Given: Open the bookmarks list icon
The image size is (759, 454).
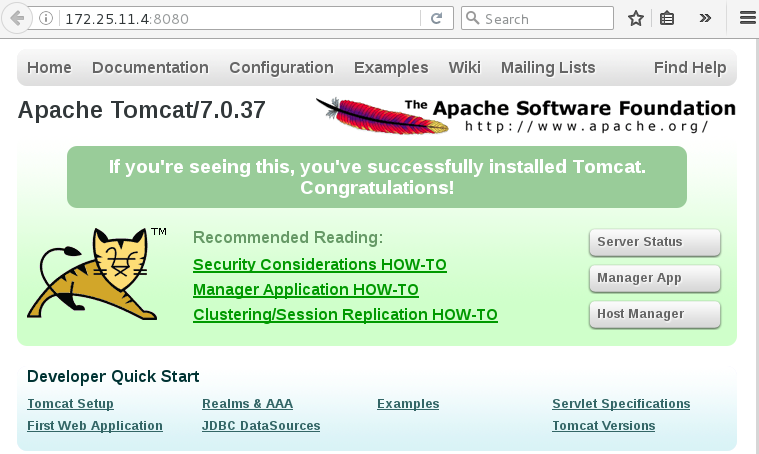Looking at the screenshot, I should coord(667,18).
